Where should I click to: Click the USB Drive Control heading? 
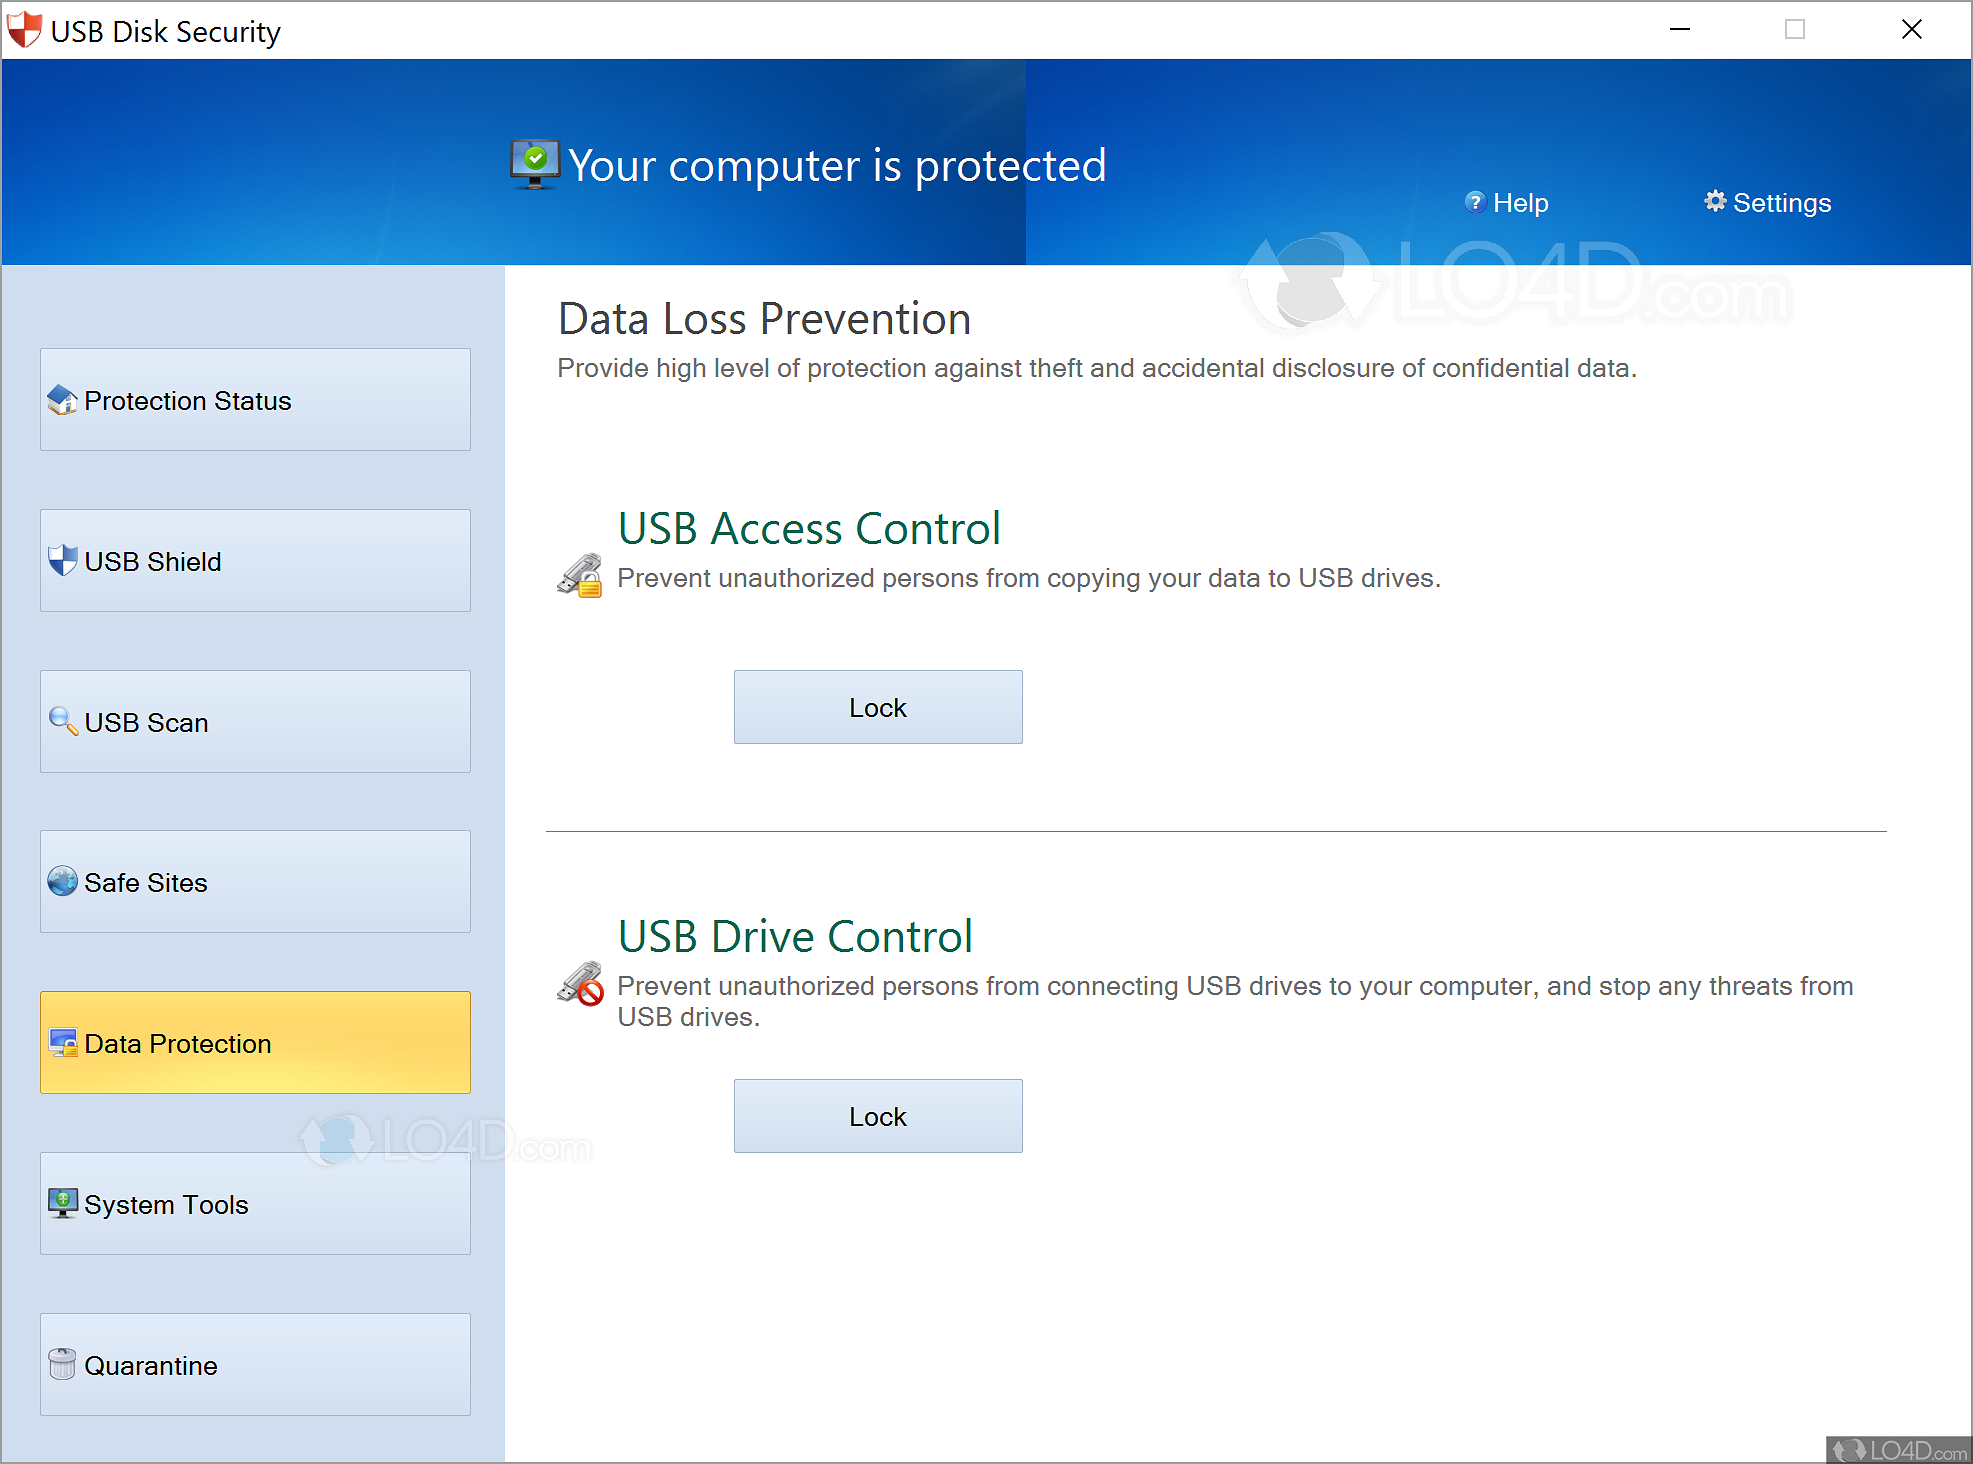pos(795,936)
